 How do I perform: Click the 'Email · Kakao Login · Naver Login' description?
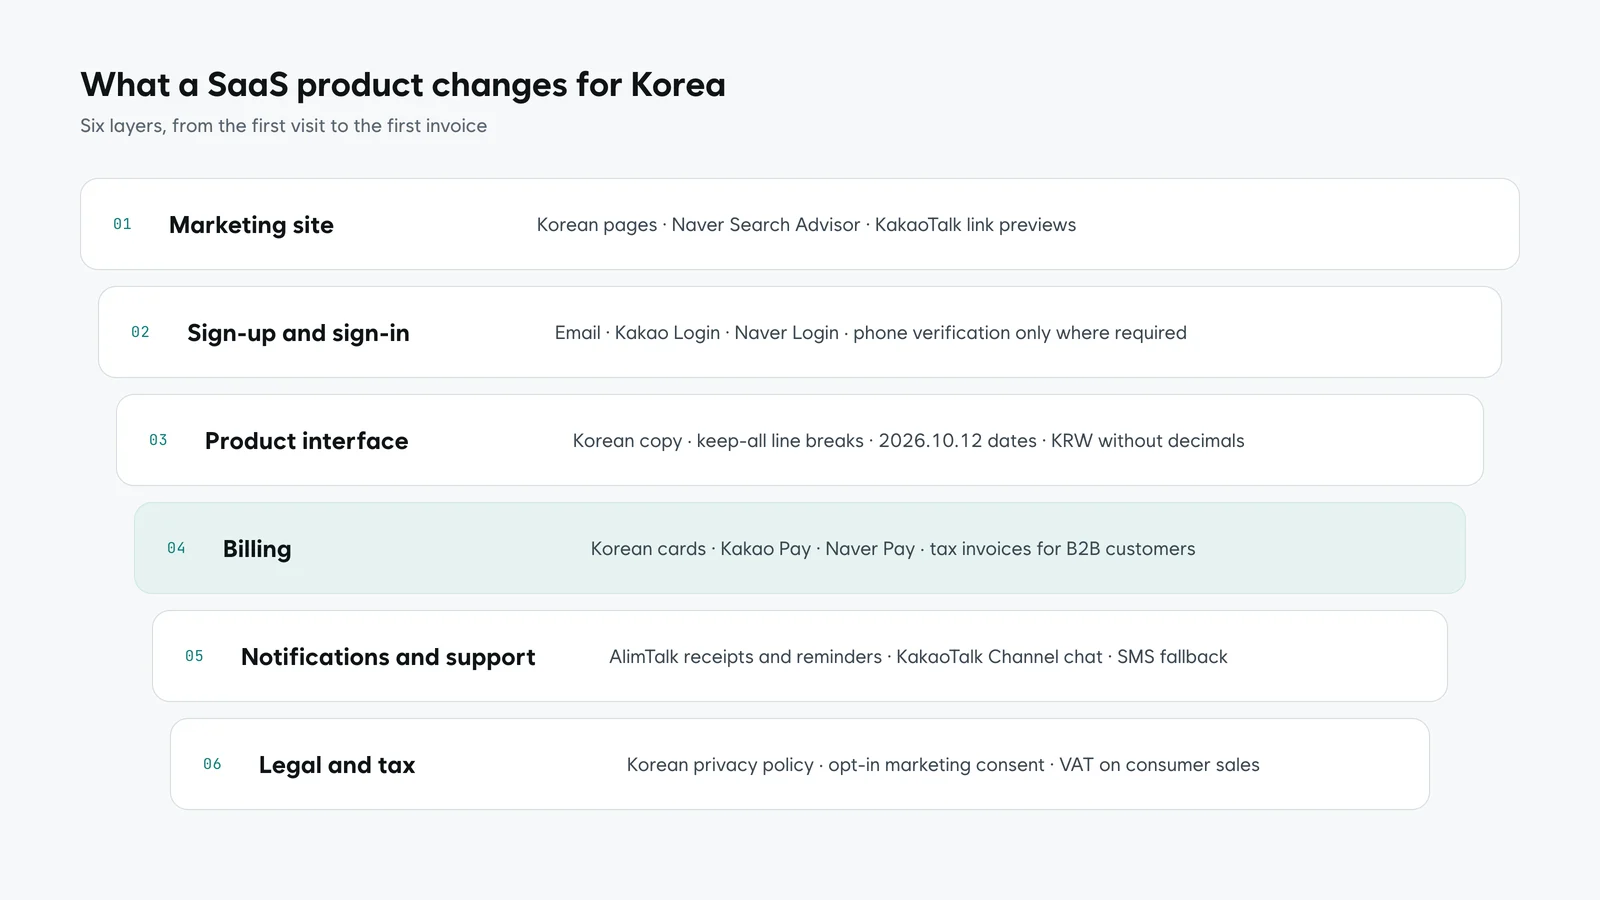pos(871,333)
